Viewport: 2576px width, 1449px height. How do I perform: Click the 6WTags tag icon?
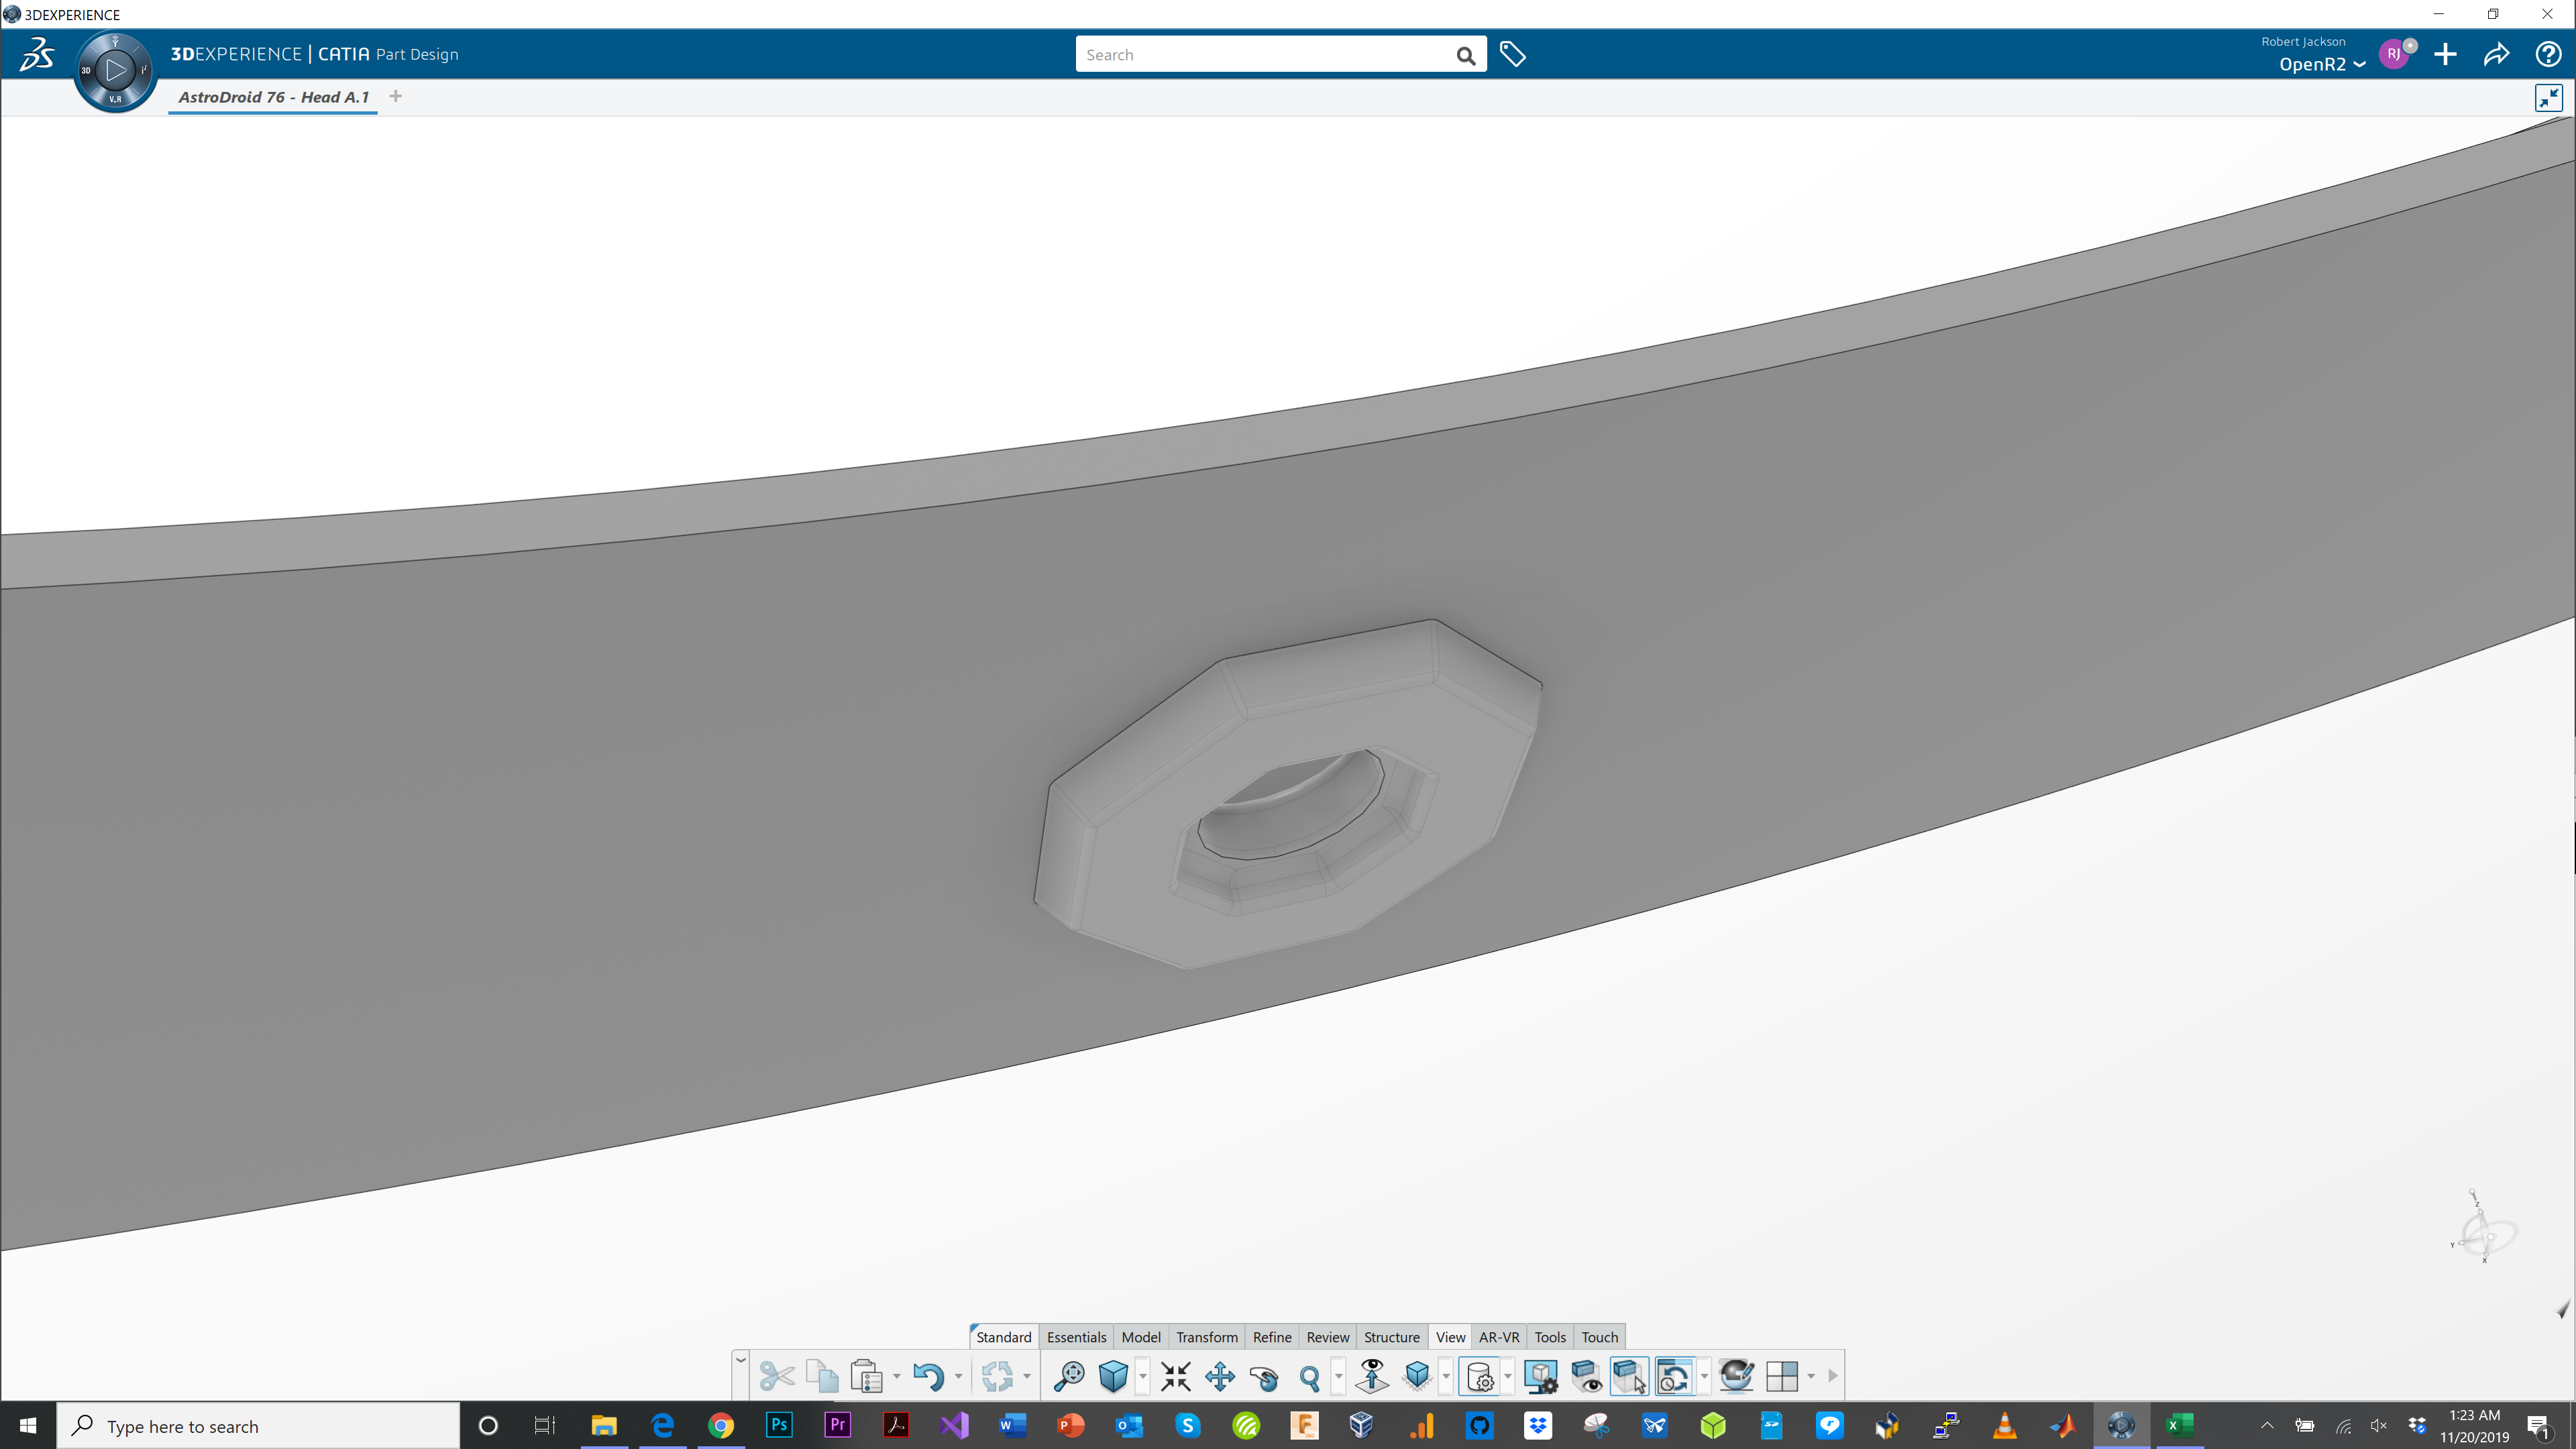[1513, 54]
